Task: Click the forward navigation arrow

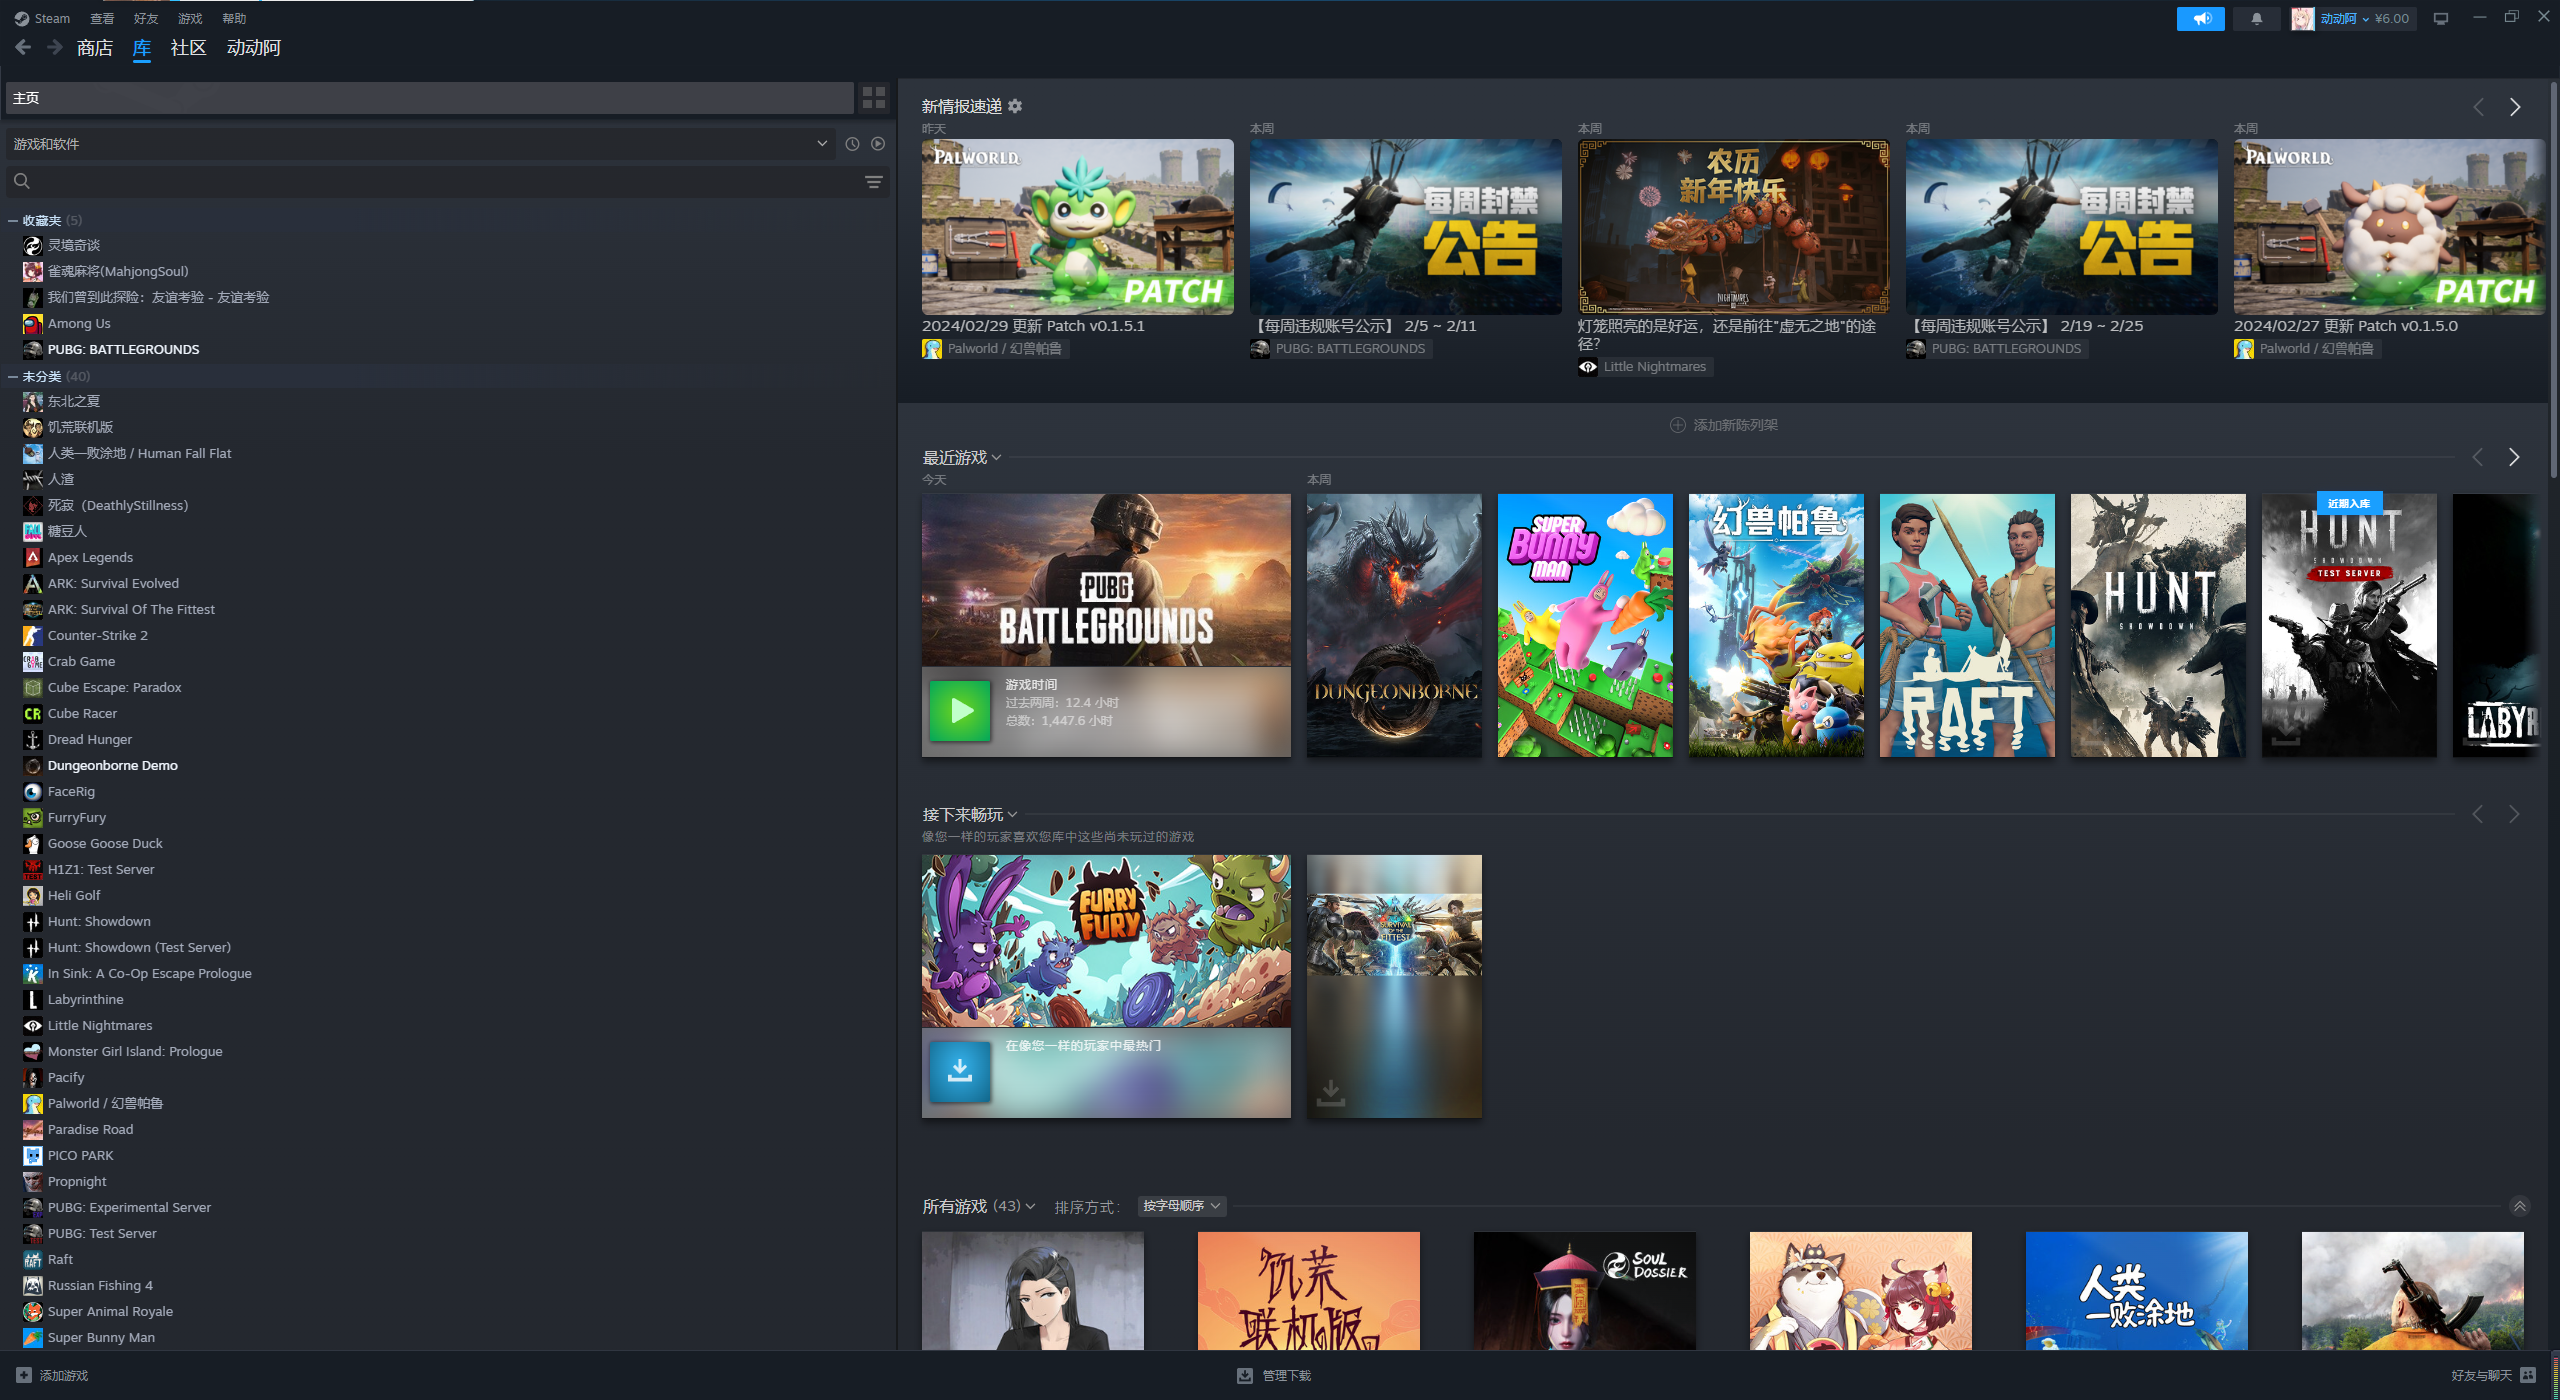Action: [55, 47]
